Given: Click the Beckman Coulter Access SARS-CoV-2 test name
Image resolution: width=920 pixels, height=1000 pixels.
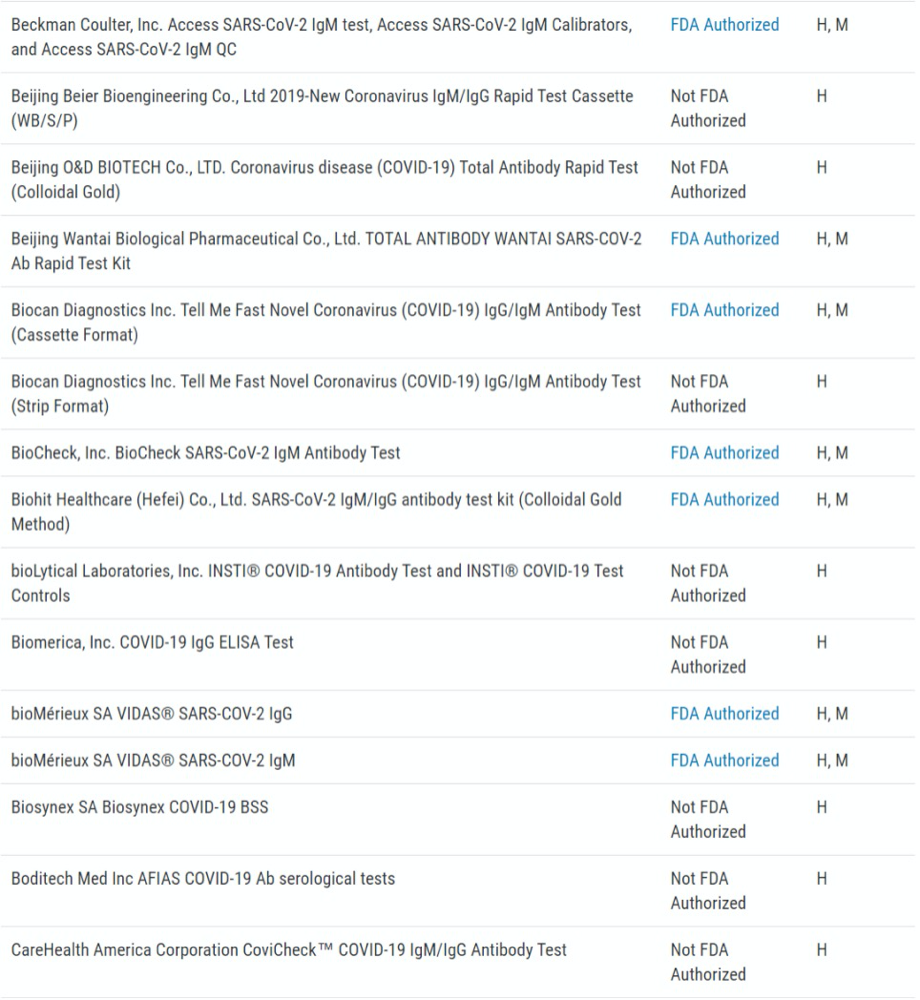Looking at the screenshot, I should pyautogui.click(x=321, y=37).
